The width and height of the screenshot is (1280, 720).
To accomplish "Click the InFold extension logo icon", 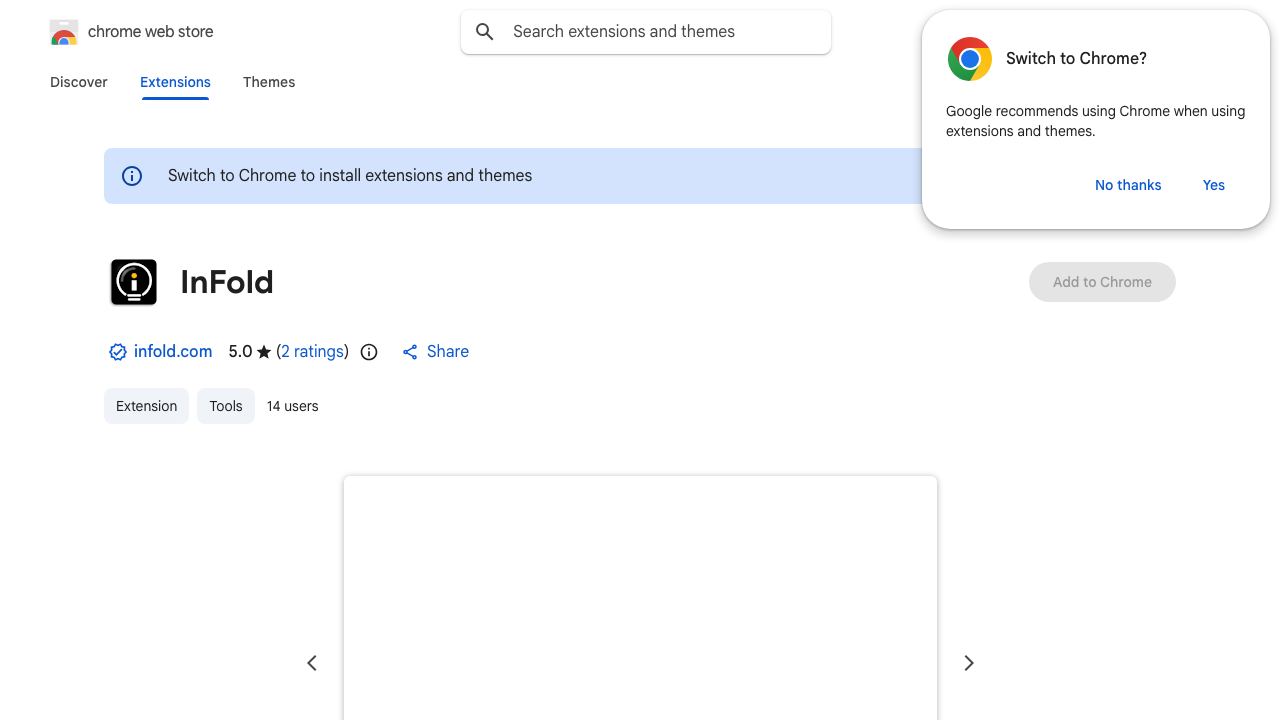I will click(x=134, y=282).
